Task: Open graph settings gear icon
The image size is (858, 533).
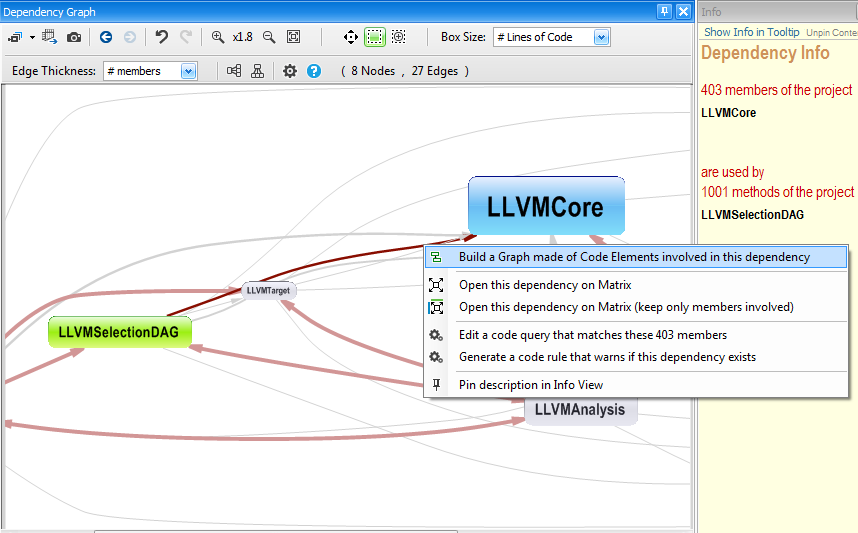Action: pyautogui.click(x=289, y=71)
